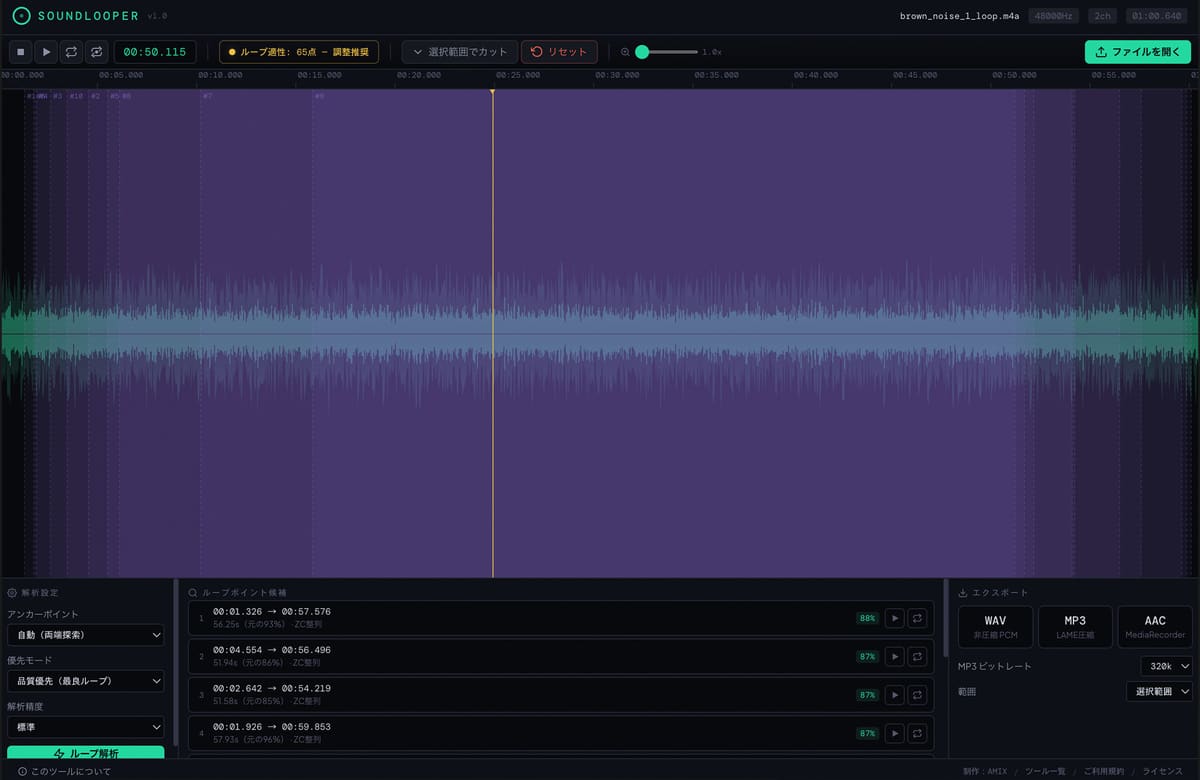Open the アンカーポイント dropdown

click(86, 635)
